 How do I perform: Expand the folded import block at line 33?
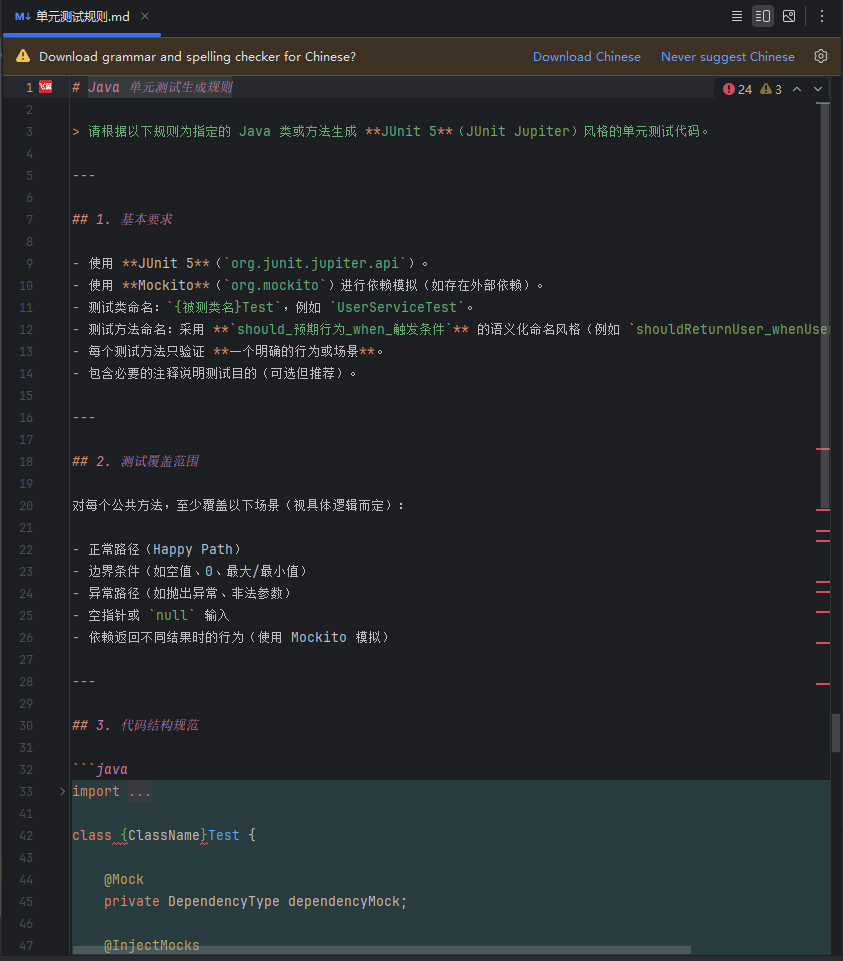pos(62,791)
